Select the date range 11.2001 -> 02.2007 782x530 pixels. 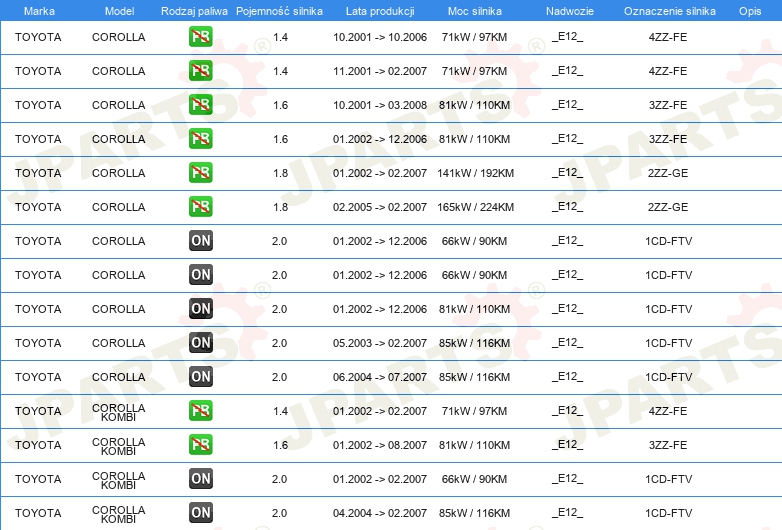[380, 71]
